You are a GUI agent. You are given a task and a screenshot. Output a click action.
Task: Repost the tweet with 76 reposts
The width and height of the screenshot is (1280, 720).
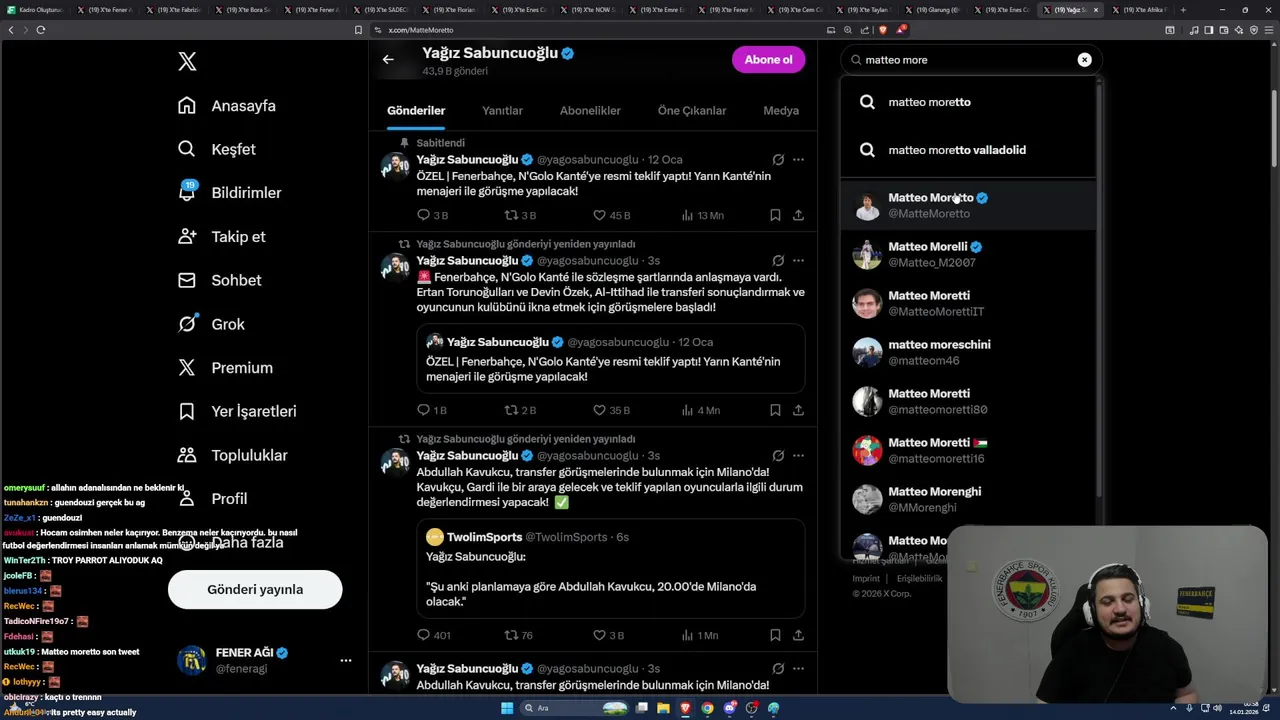tap(518, 635)
